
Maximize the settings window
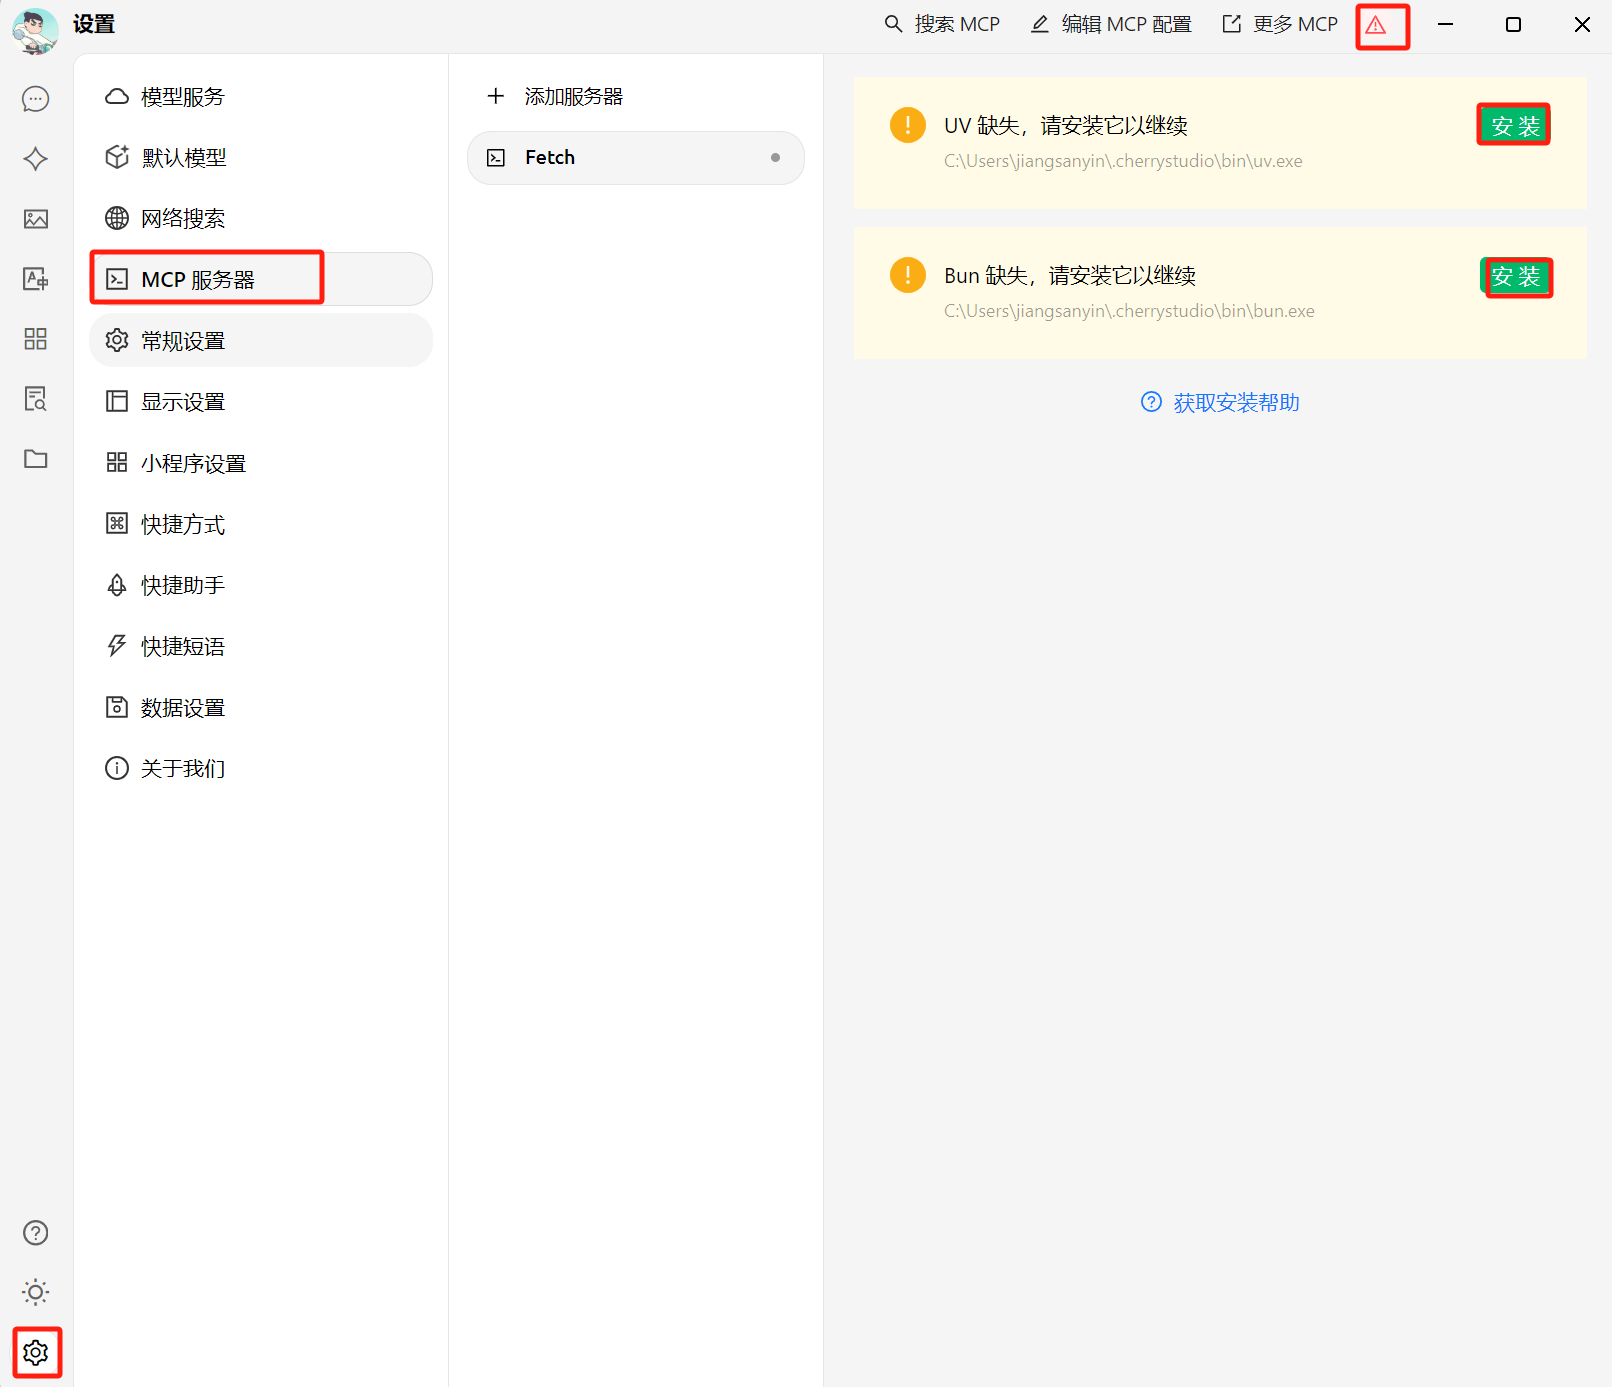[x=1513, y=25]
